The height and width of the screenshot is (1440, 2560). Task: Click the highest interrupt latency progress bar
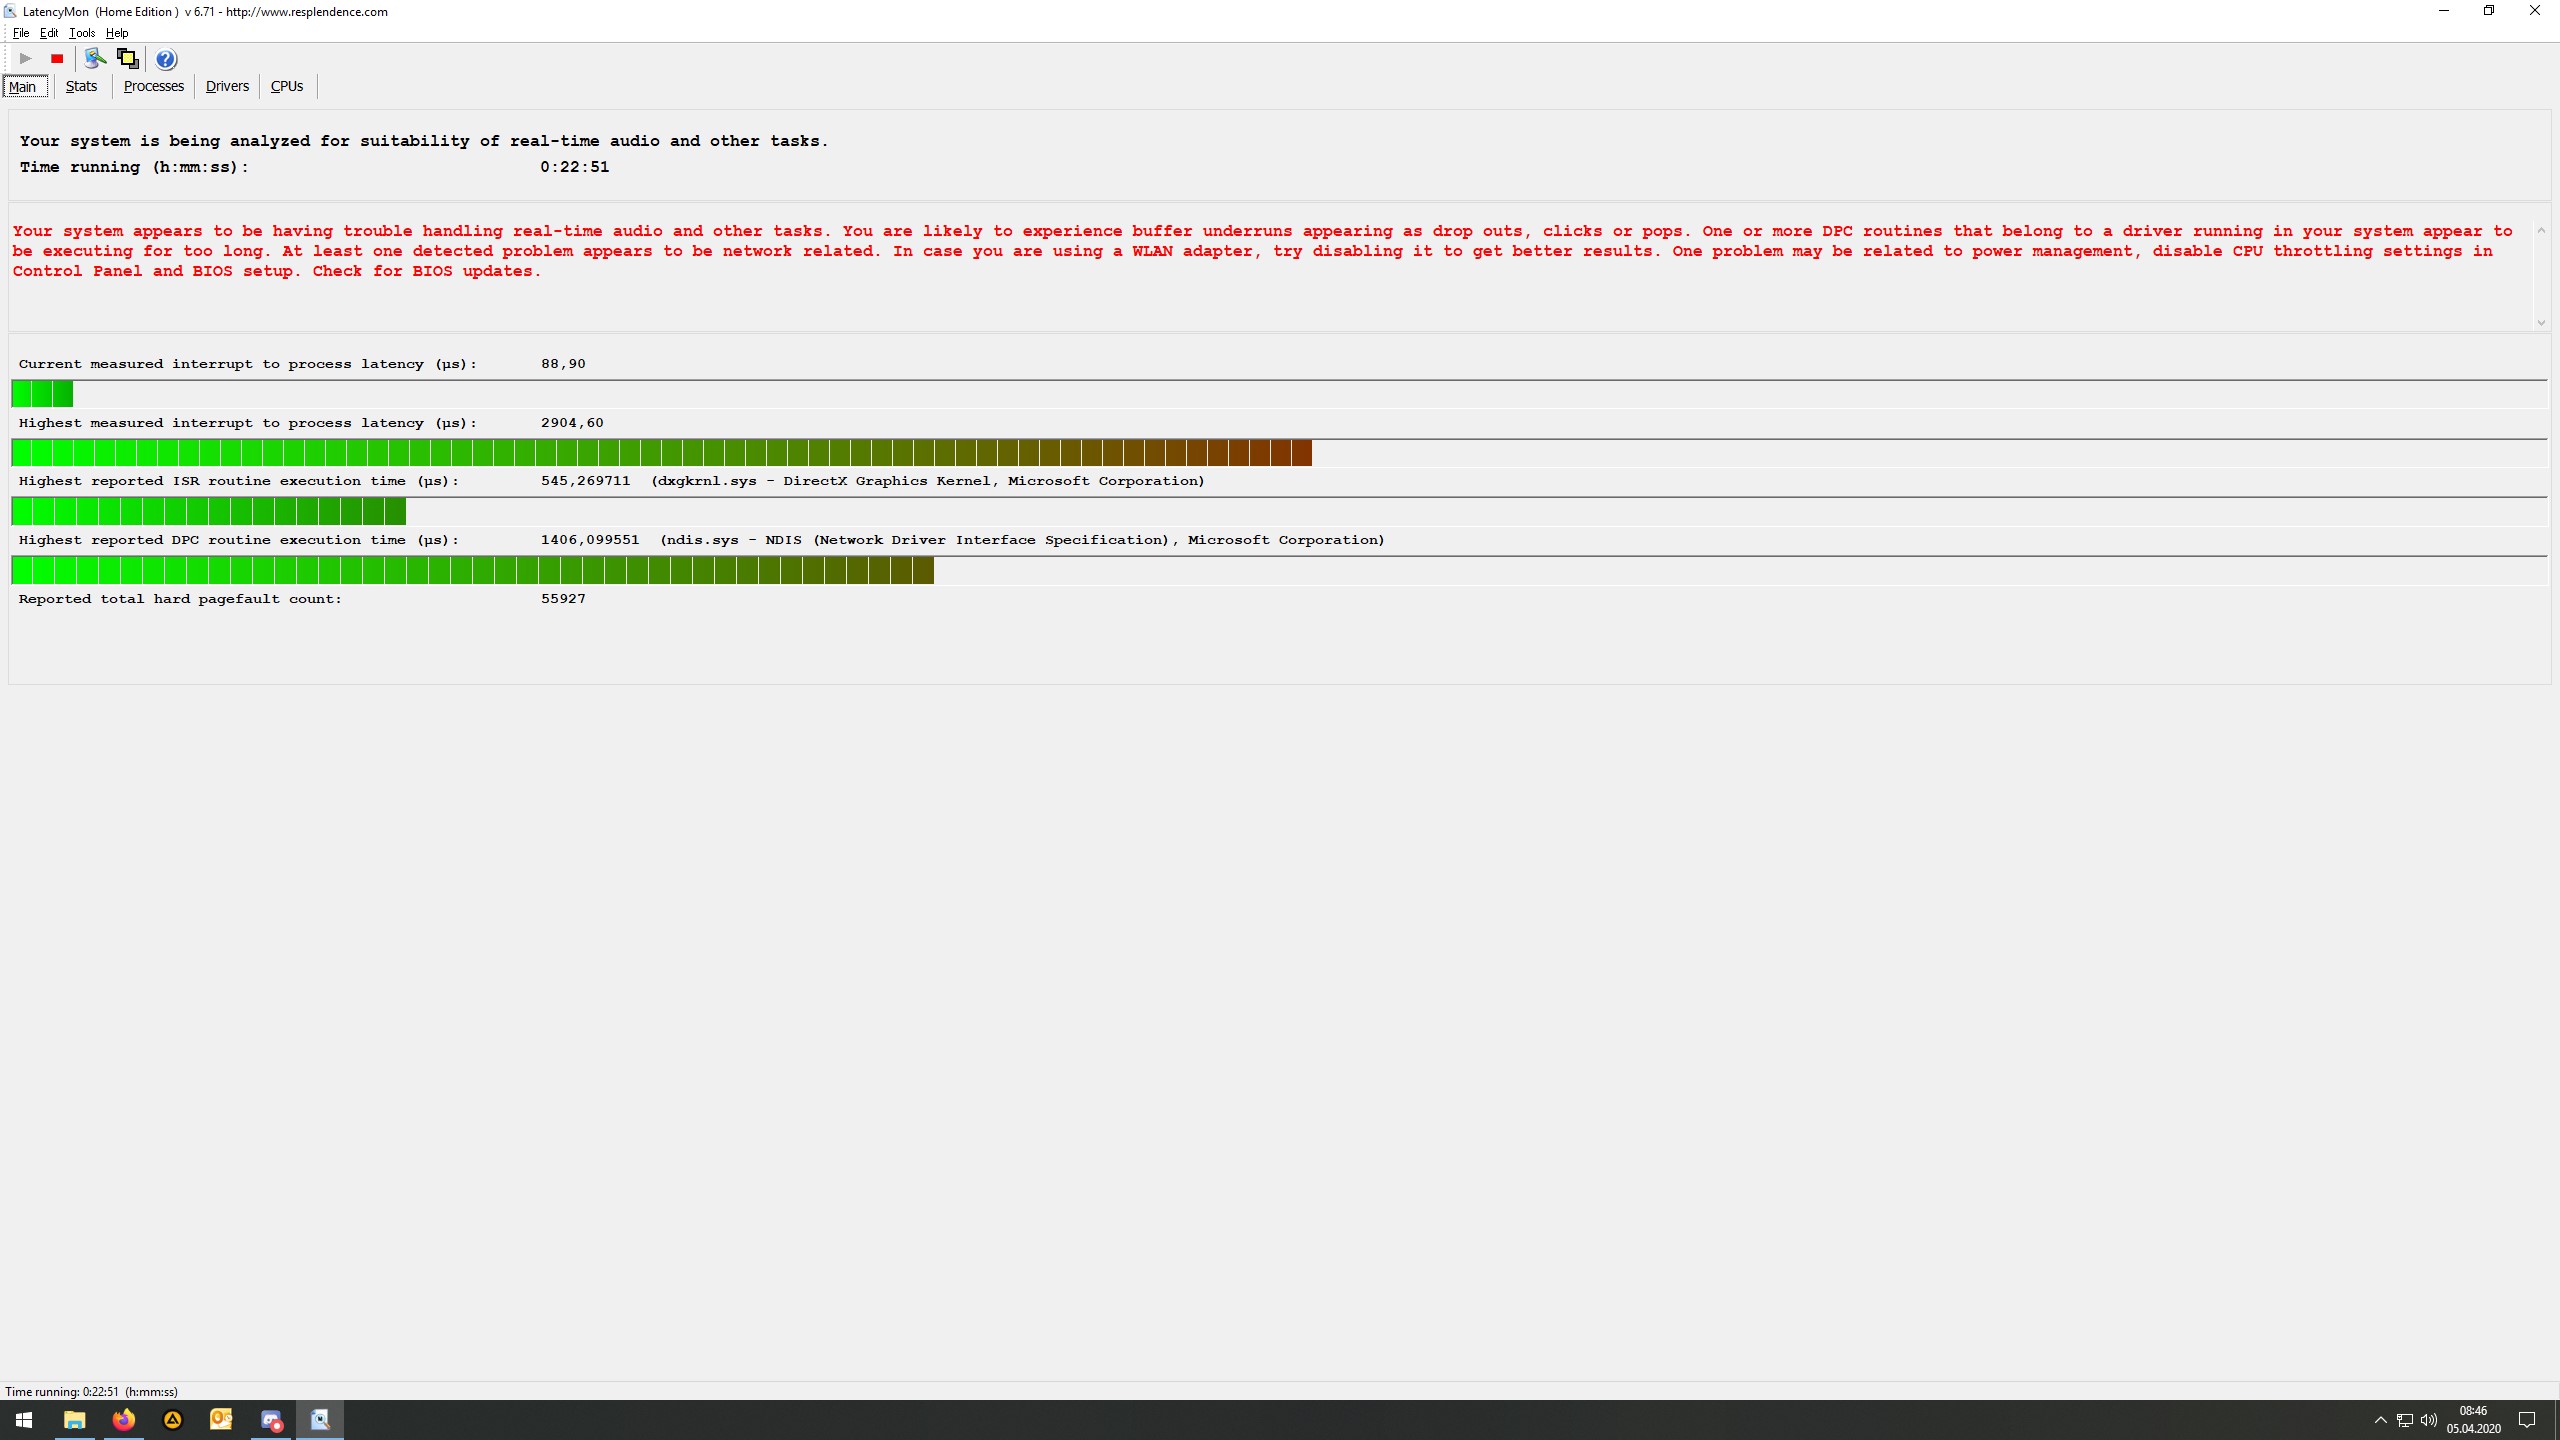pos(660,453)
